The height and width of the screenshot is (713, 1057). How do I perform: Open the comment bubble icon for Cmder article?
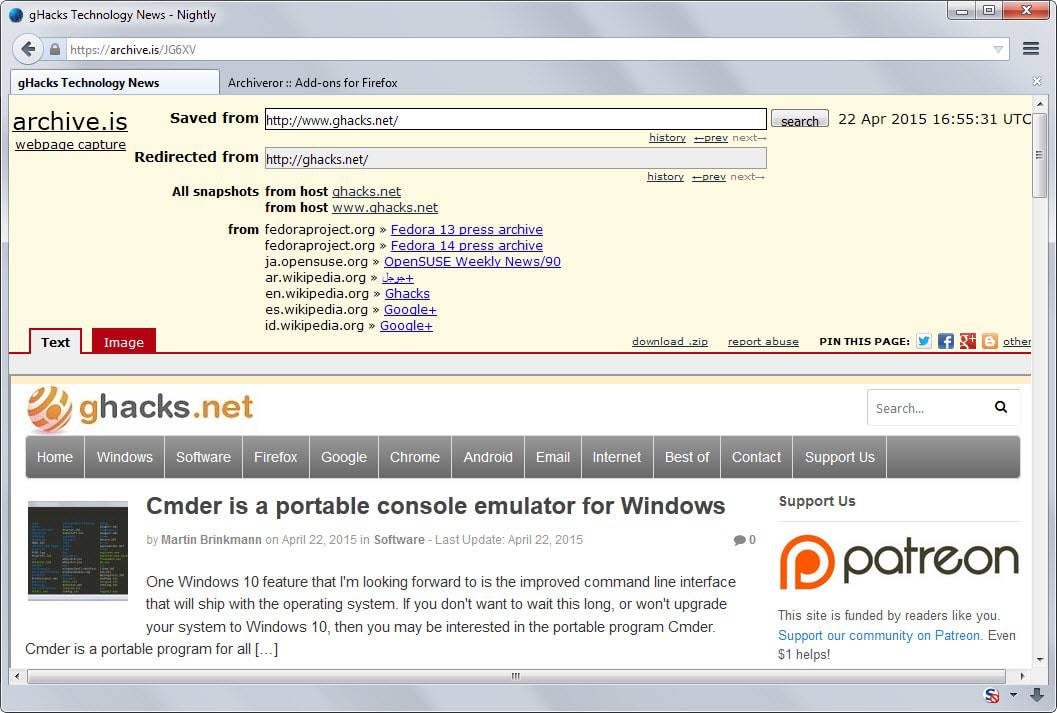coord(739,540)
